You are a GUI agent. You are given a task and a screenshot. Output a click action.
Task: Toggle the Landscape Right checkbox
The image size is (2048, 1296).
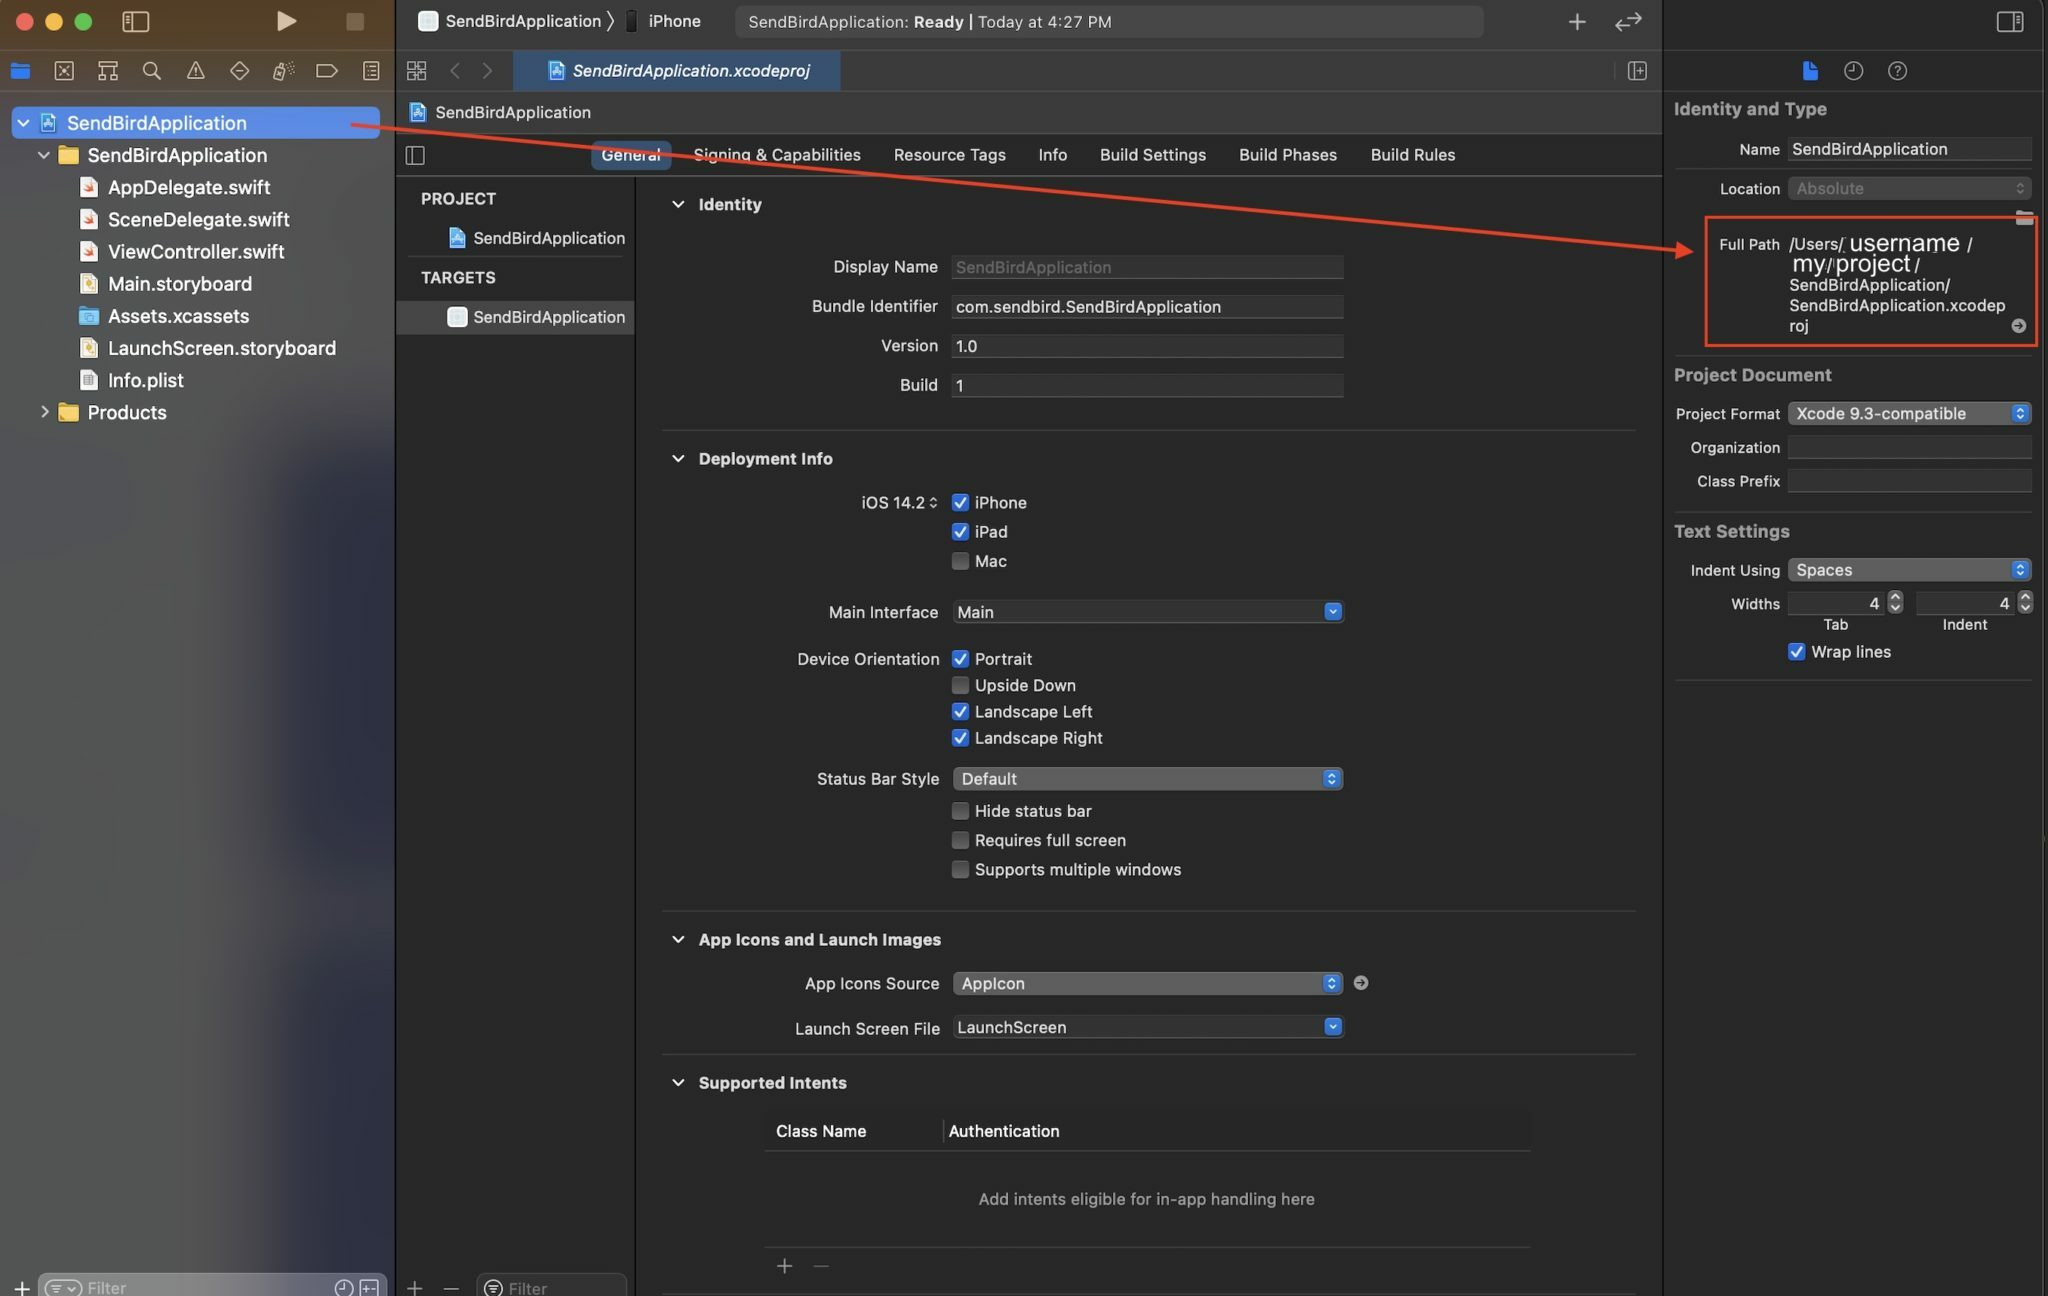click(960, 738)
